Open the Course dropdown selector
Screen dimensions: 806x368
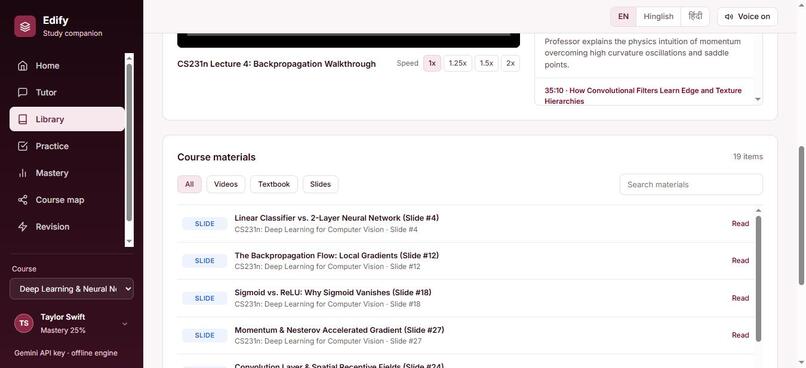pyautogui.click(x=71, y=289)
